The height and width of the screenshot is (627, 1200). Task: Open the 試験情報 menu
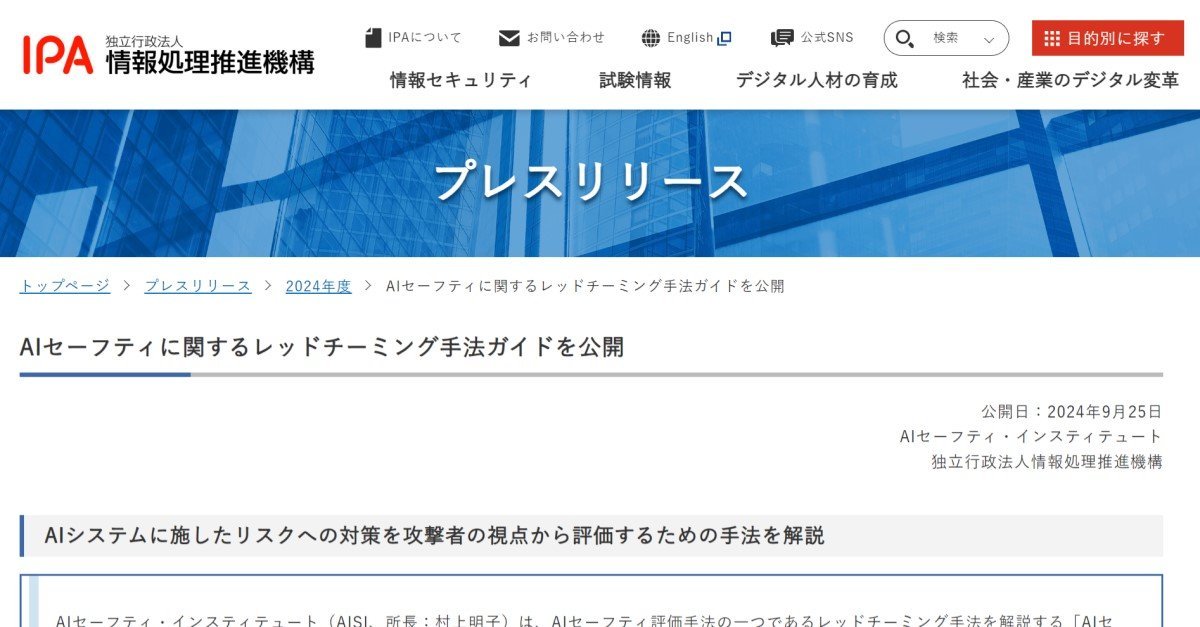point(635,80)
